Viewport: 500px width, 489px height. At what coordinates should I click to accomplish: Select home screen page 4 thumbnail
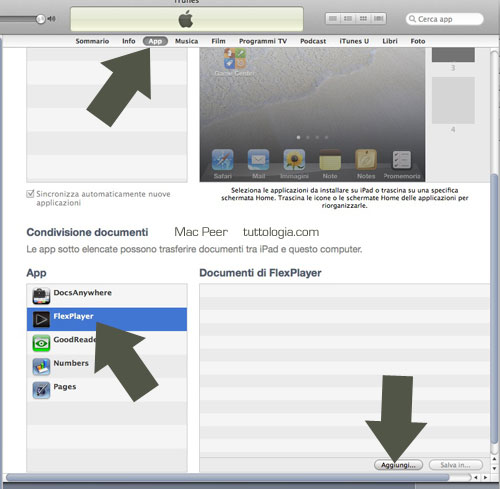click(453, 100)
